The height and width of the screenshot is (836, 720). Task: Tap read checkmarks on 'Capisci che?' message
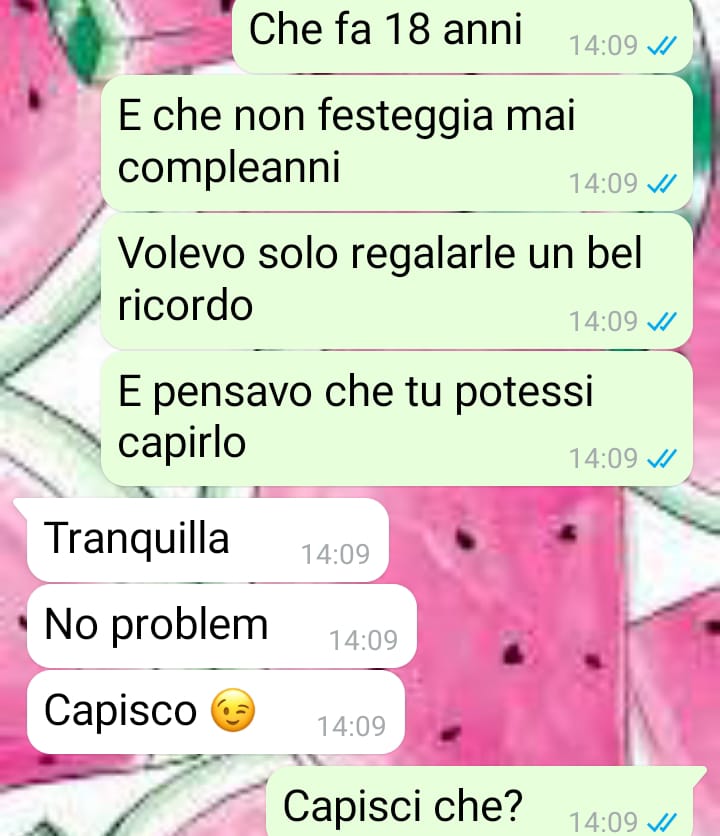tap(662, 822)
